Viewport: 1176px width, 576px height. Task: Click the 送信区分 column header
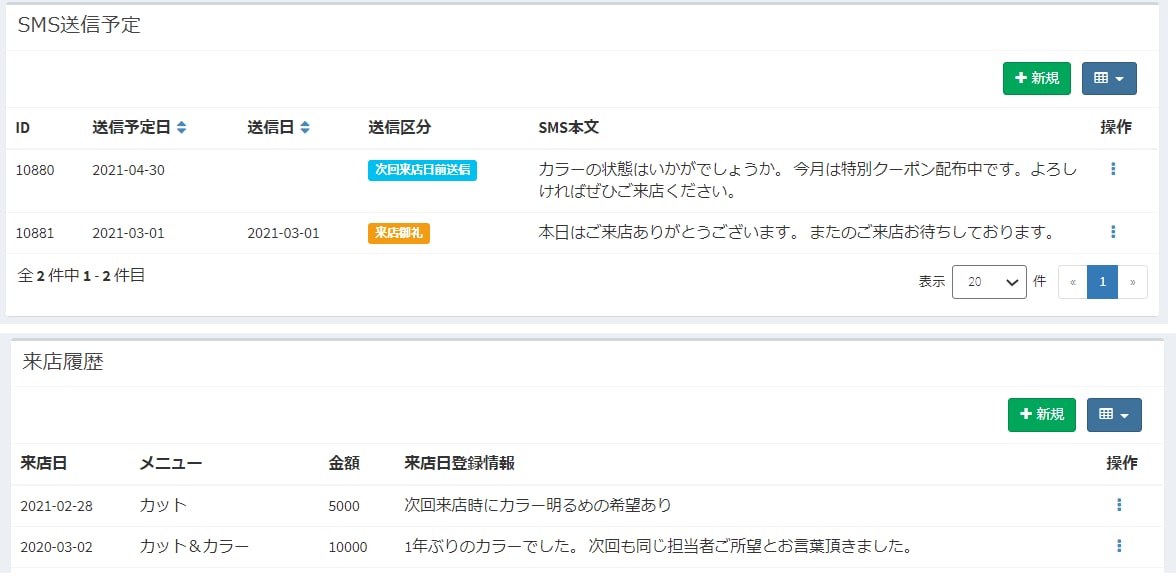(400, 128)
